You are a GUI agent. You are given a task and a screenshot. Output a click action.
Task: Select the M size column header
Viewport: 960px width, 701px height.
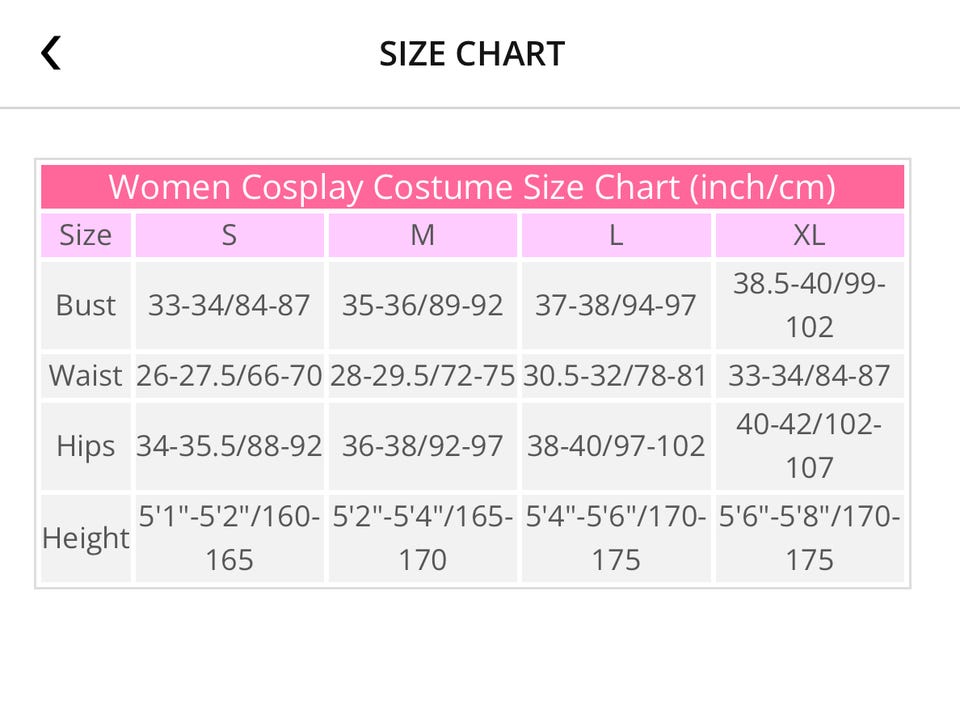click(x=423, y=235)
